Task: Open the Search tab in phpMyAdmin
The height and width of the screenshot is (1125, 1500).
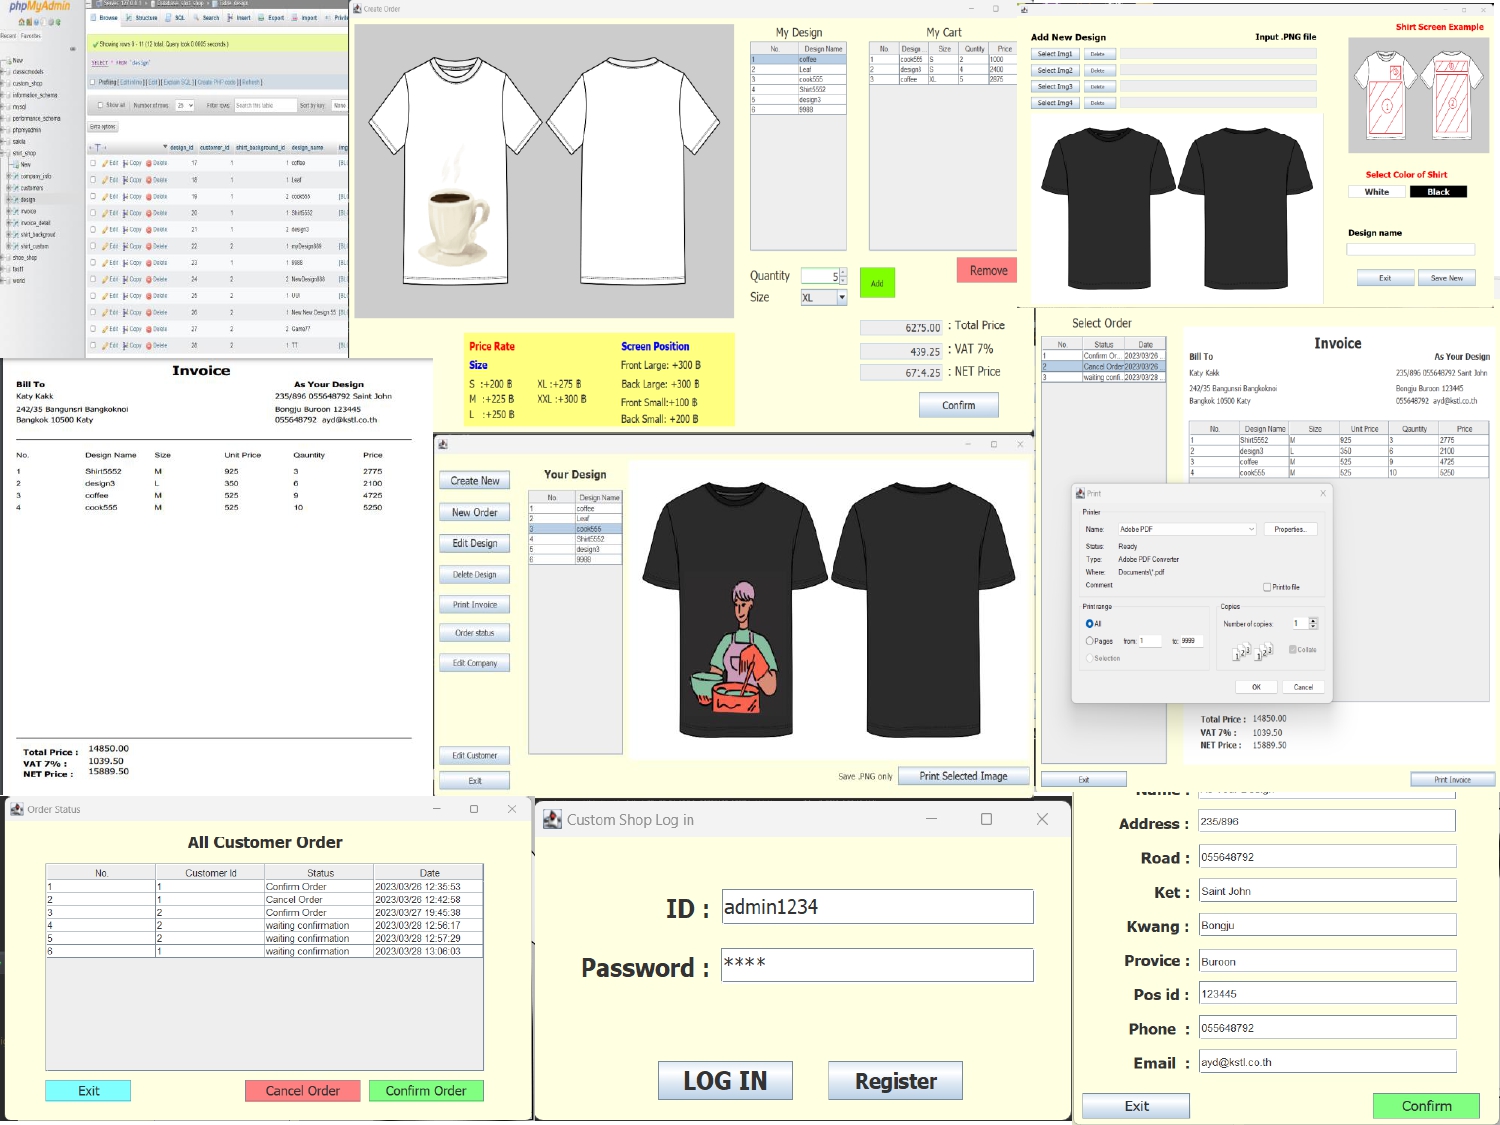Action: coord(208,18)
